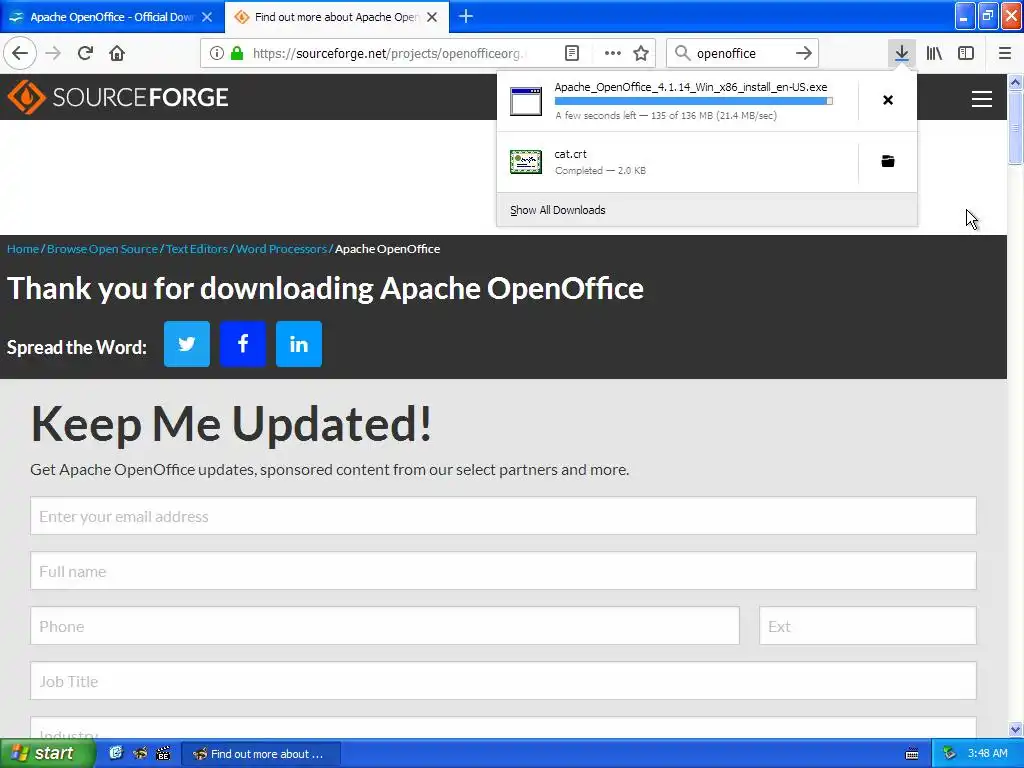Open a new browser tab
This screenshot has width=1024, height=768.
(x=466, y=16)
